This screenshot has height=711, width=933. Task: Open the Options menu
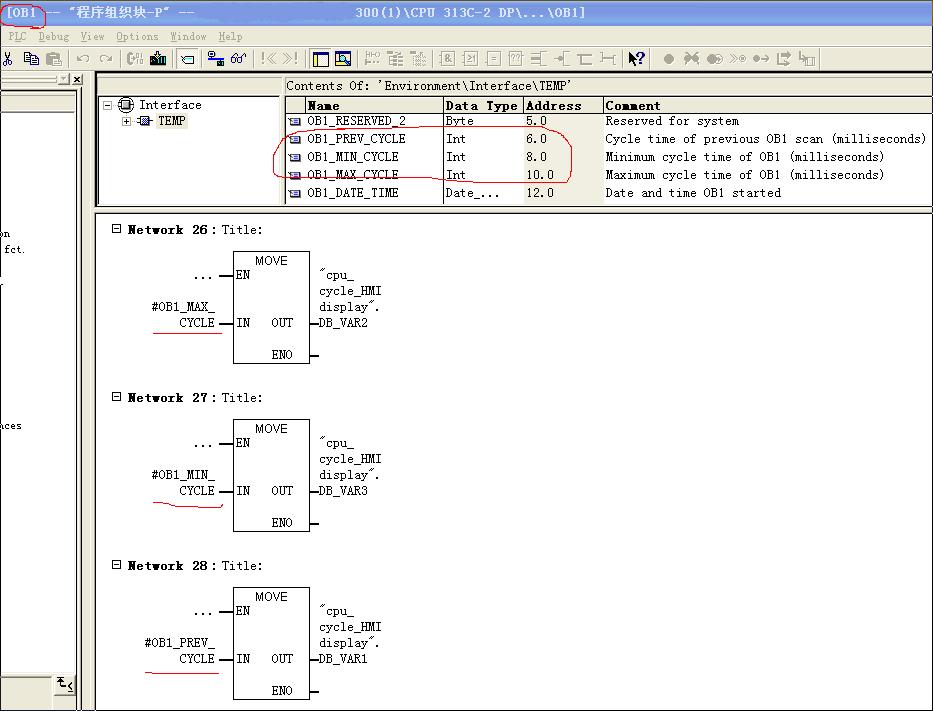[137, 36]
